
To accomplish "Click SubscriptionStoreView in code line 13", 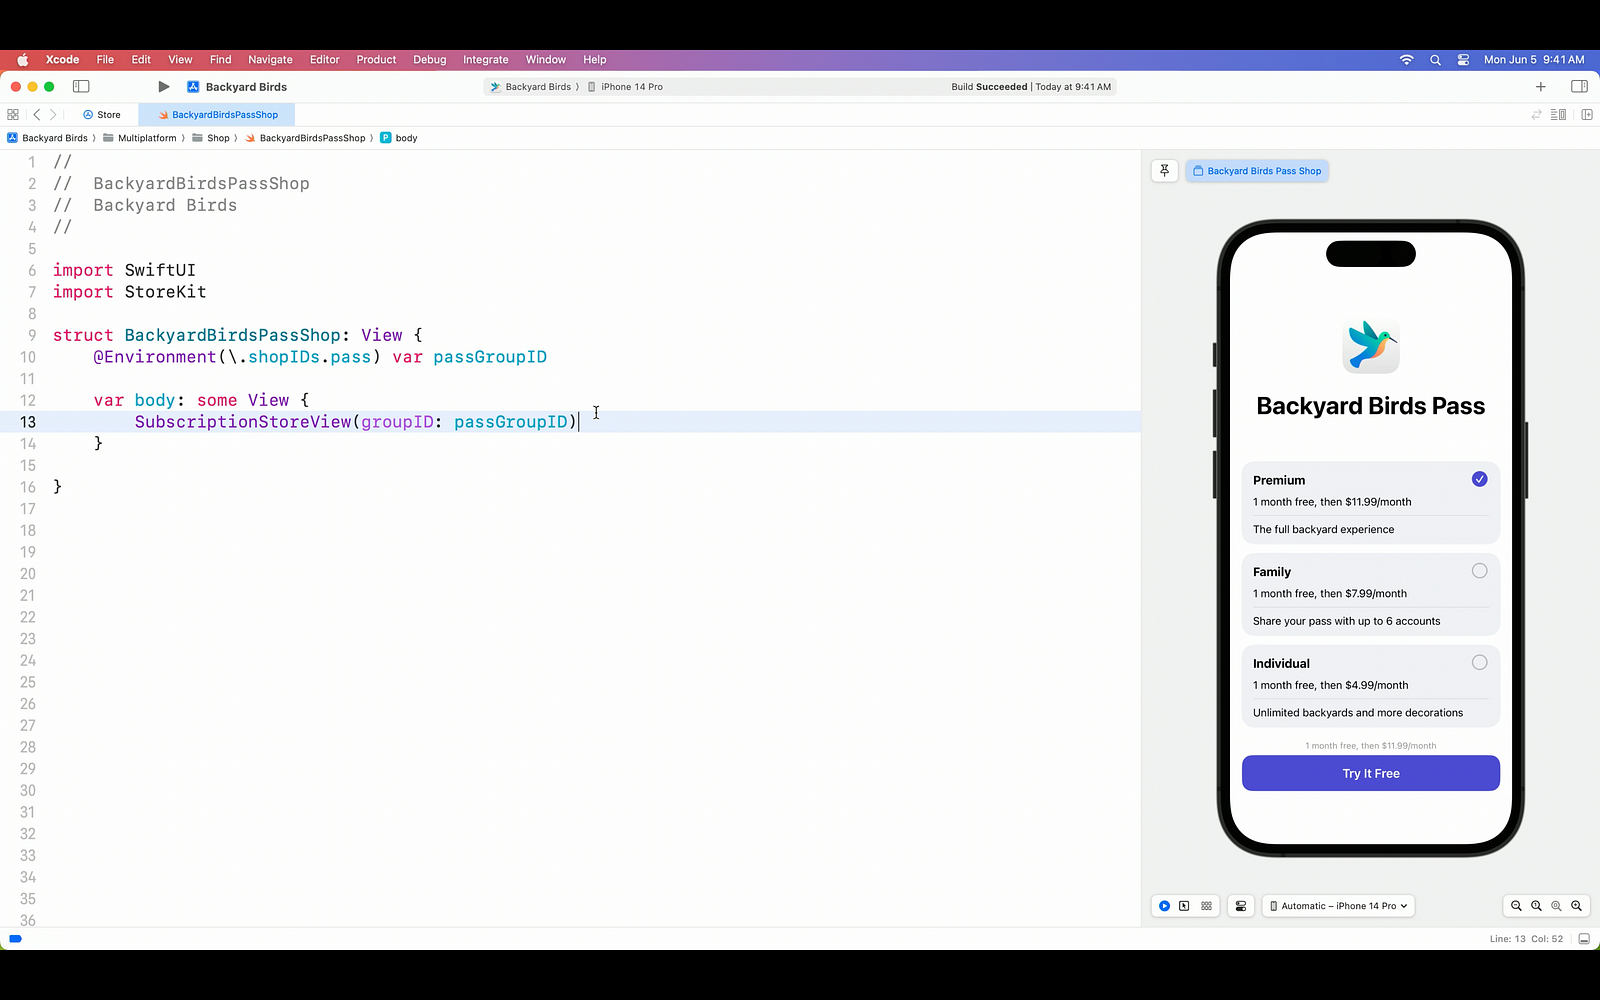I will tap(243, 422).
